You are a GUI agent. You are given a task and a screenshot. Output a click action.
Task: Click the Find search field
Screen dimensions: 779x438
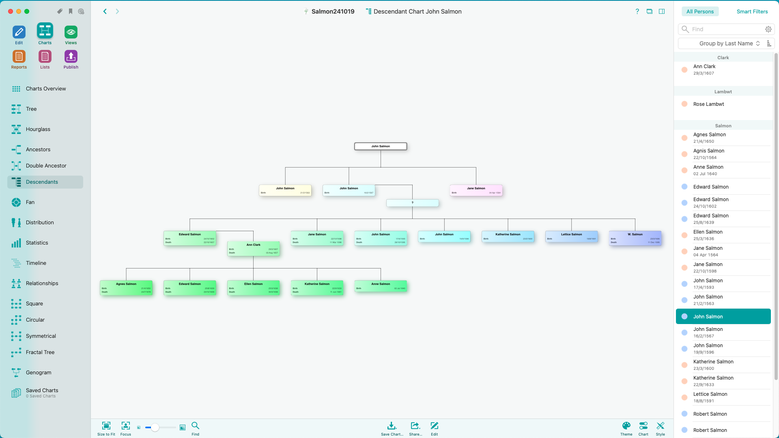pyautogui.click(x=726, y=29)
